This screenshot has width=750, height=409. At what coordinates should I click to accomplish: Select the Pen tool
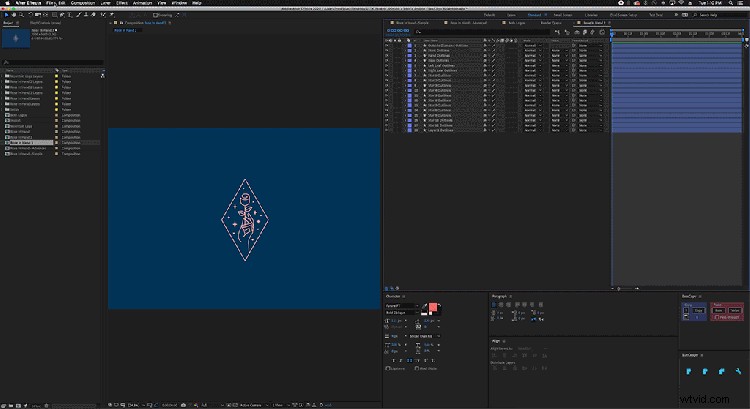[62, 15]
